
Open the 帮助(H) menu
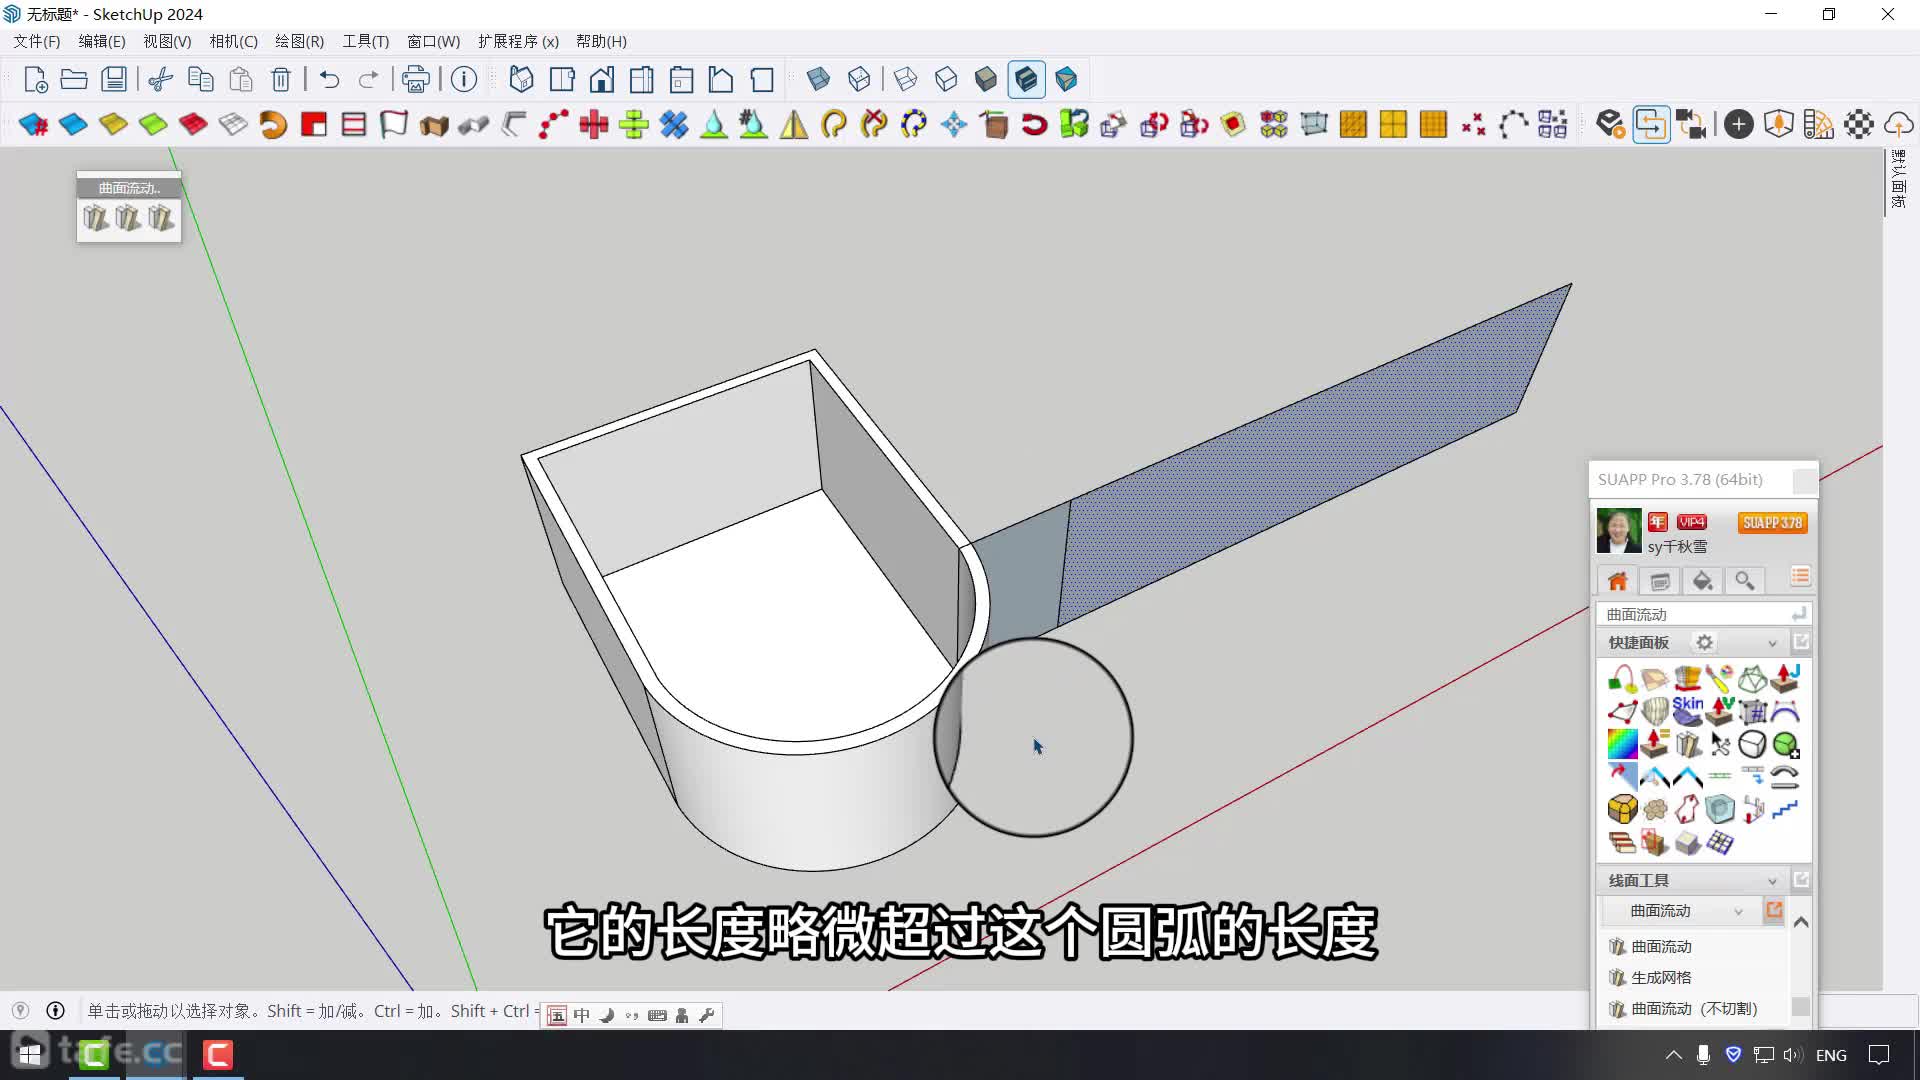coord(601,41)
